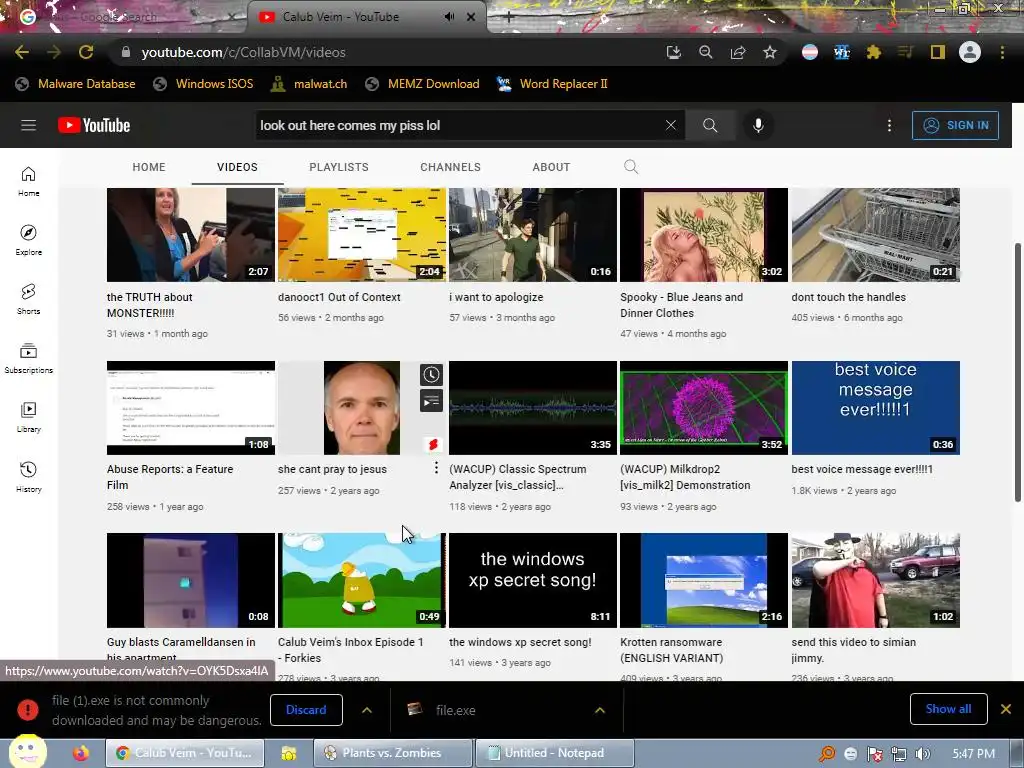
Task: Open the zoom magnifier icon in address bar
Action: (705, 52)
